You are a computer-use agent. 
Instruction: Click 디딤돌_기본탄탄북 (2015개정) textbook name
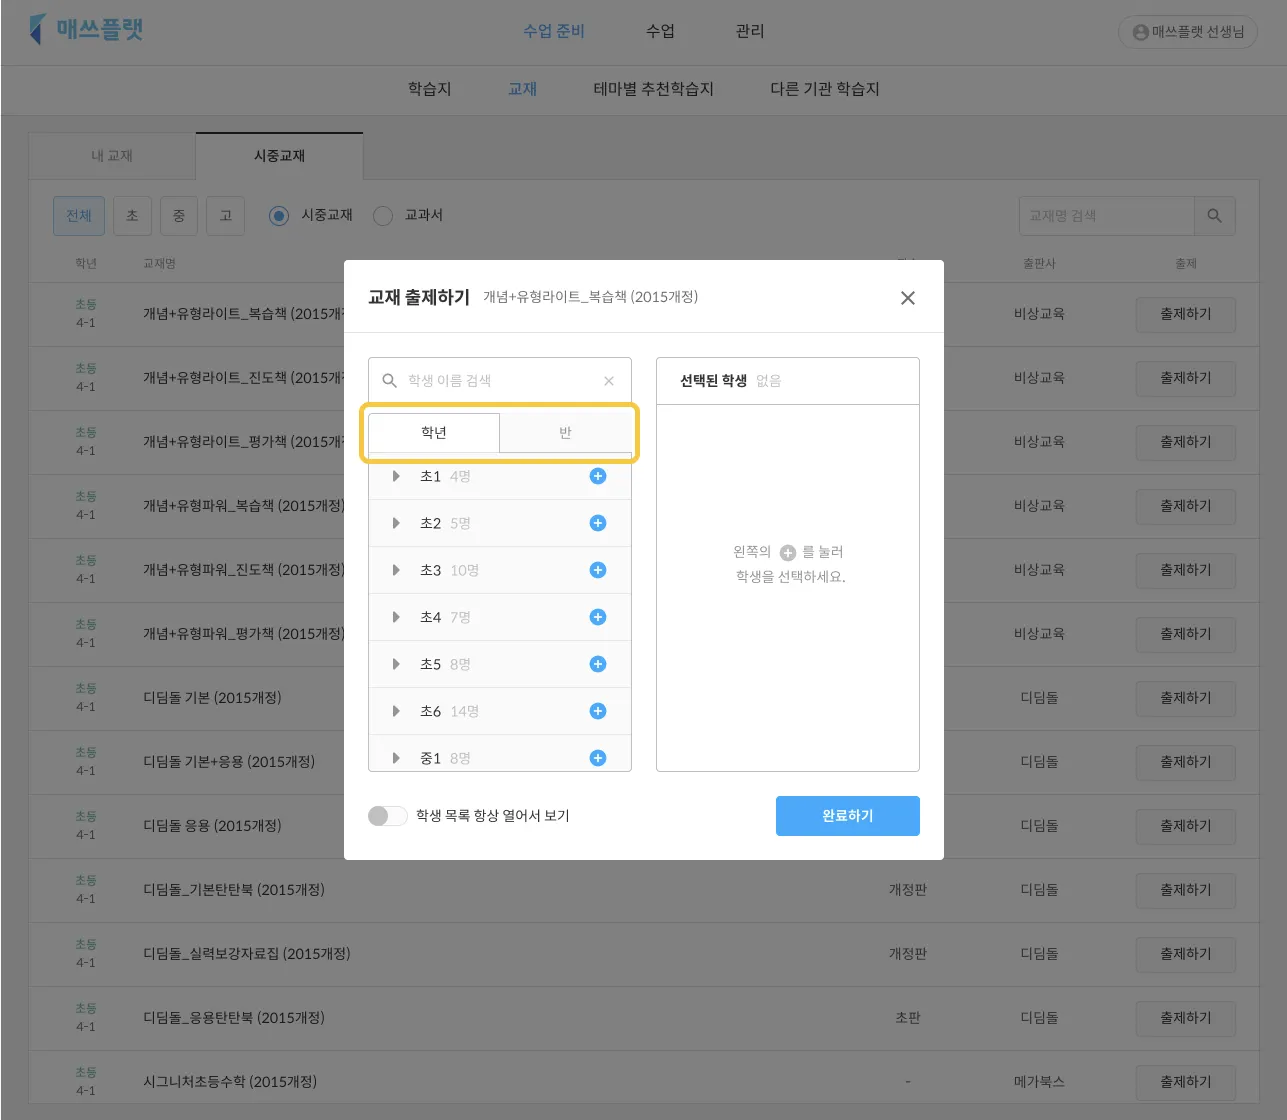pos(234,890)
